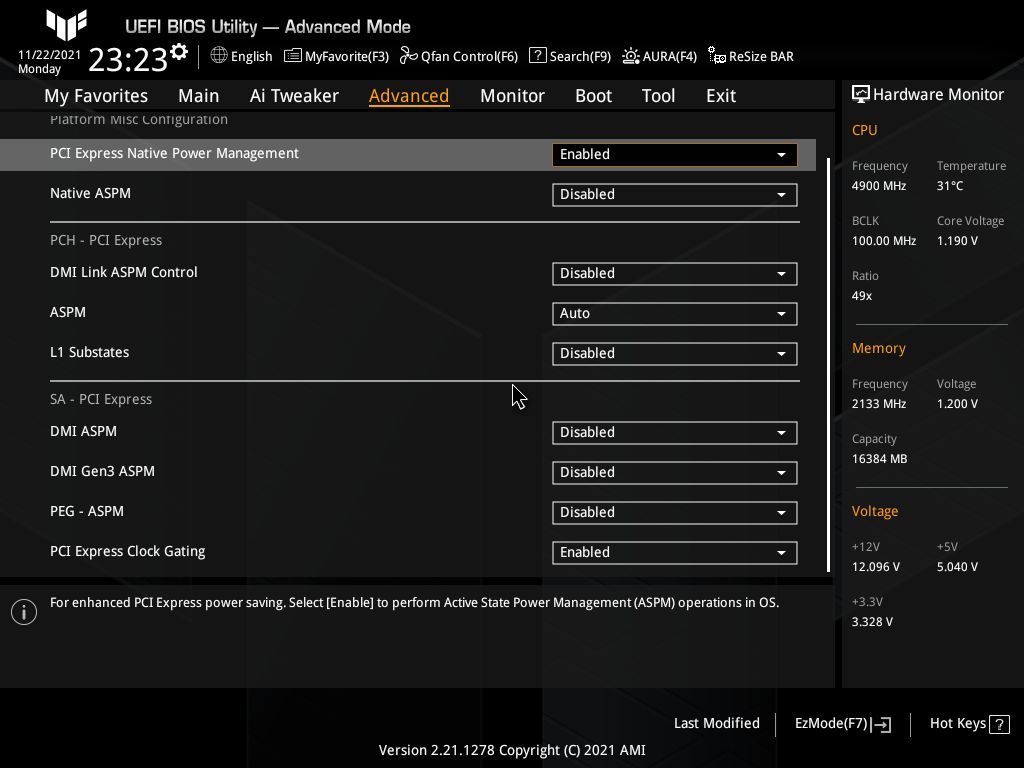Click the +12V reading 12.096 V
The width and height of the screenshot is (1024, 768).
(875, 566)
